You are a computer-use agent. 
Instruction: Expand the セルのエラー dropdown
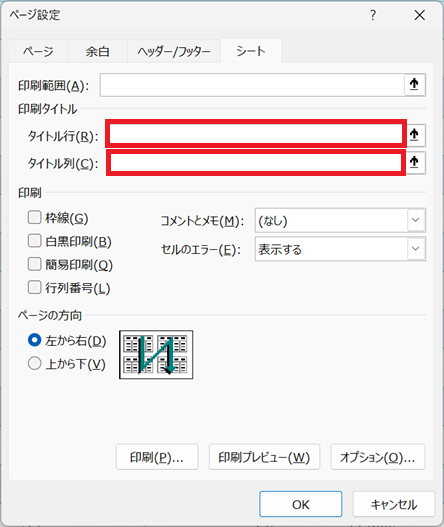click(x=340, y=249)
